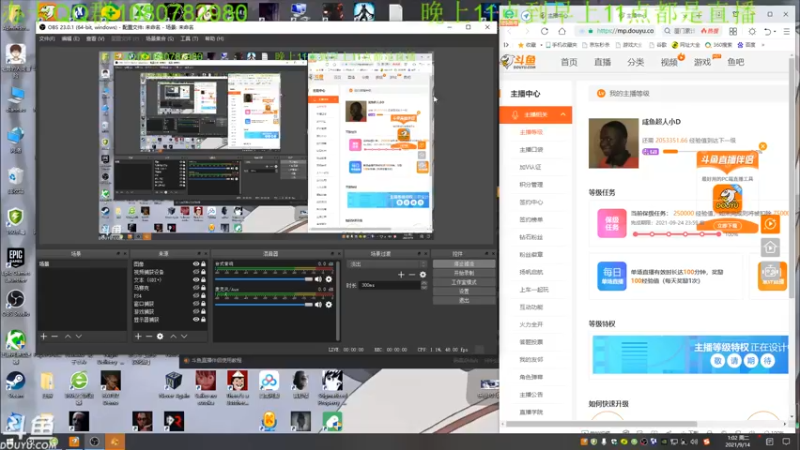Open the browser undo dropdown arrow
The image size is (800, 450).
point(775,31)
